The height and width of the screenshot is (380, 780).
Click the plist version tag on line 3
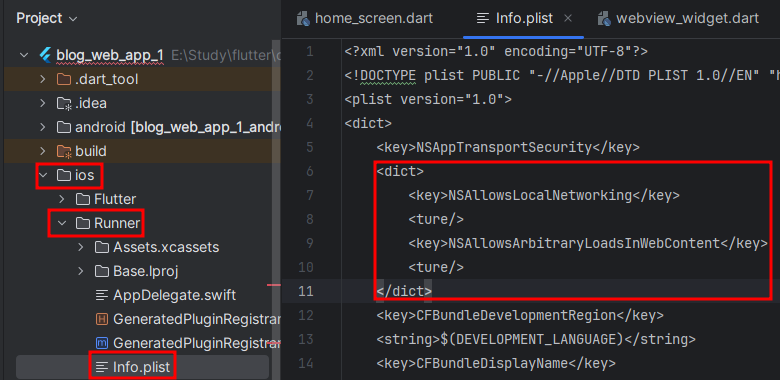(428, 99)
